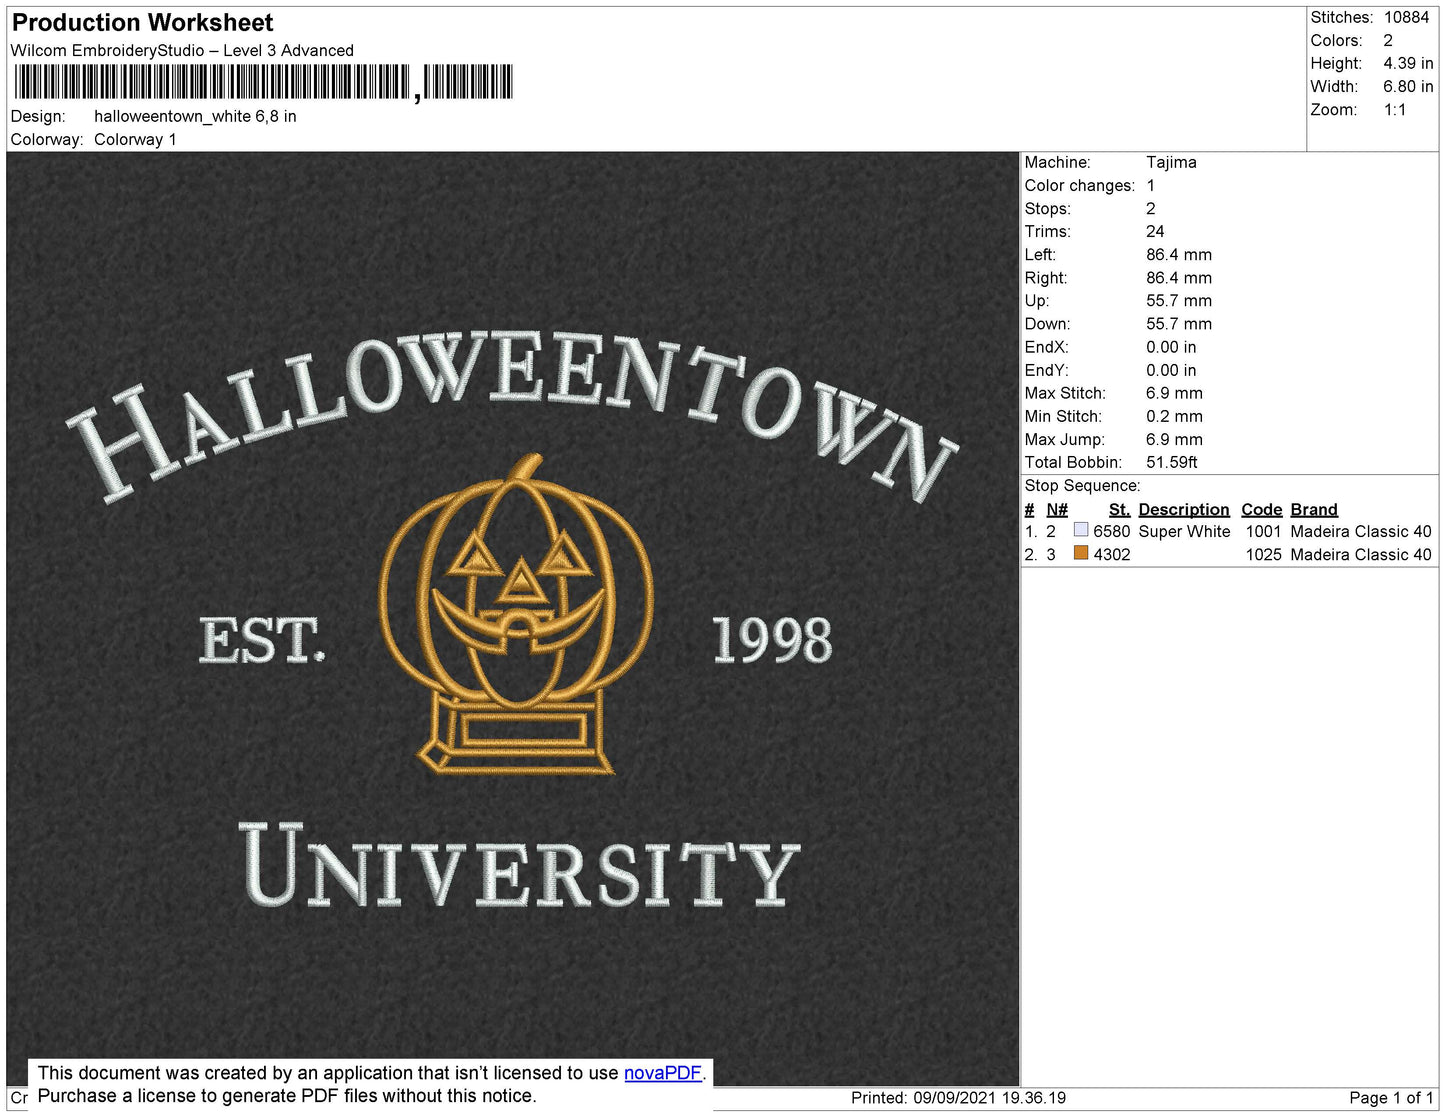Click the 'Production Worksheet' title

click(x=142, y=22)
